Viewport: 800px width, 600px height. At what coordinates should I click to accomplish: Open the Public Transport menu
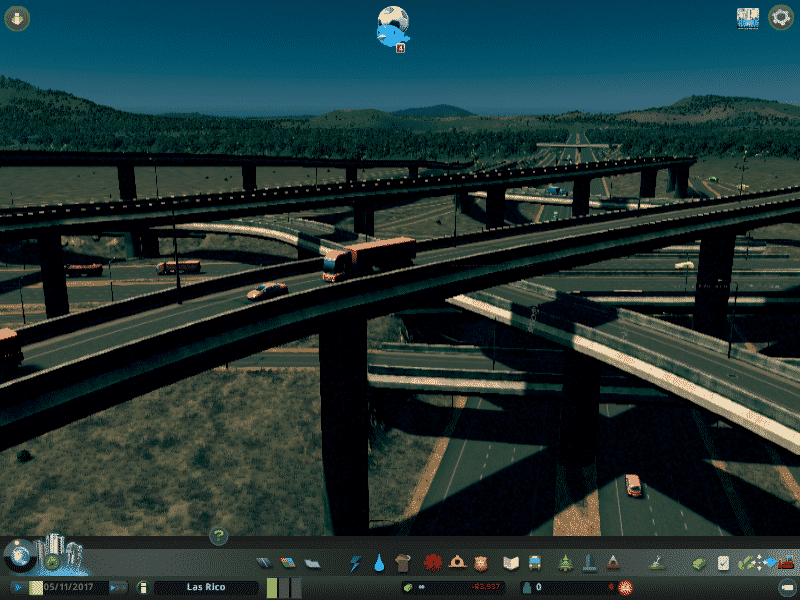tap(535, 563)
